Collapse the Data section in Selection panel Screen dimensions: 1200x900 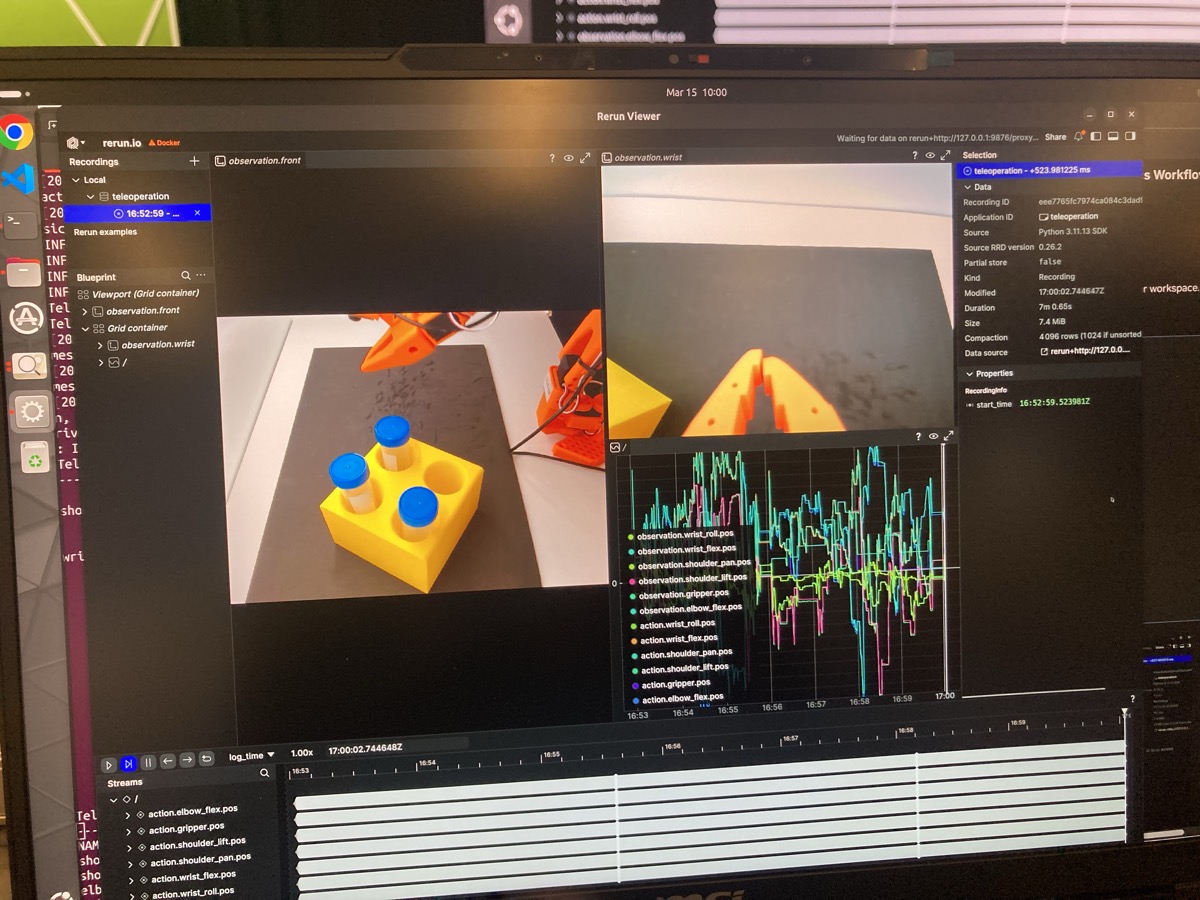[967, 186]
